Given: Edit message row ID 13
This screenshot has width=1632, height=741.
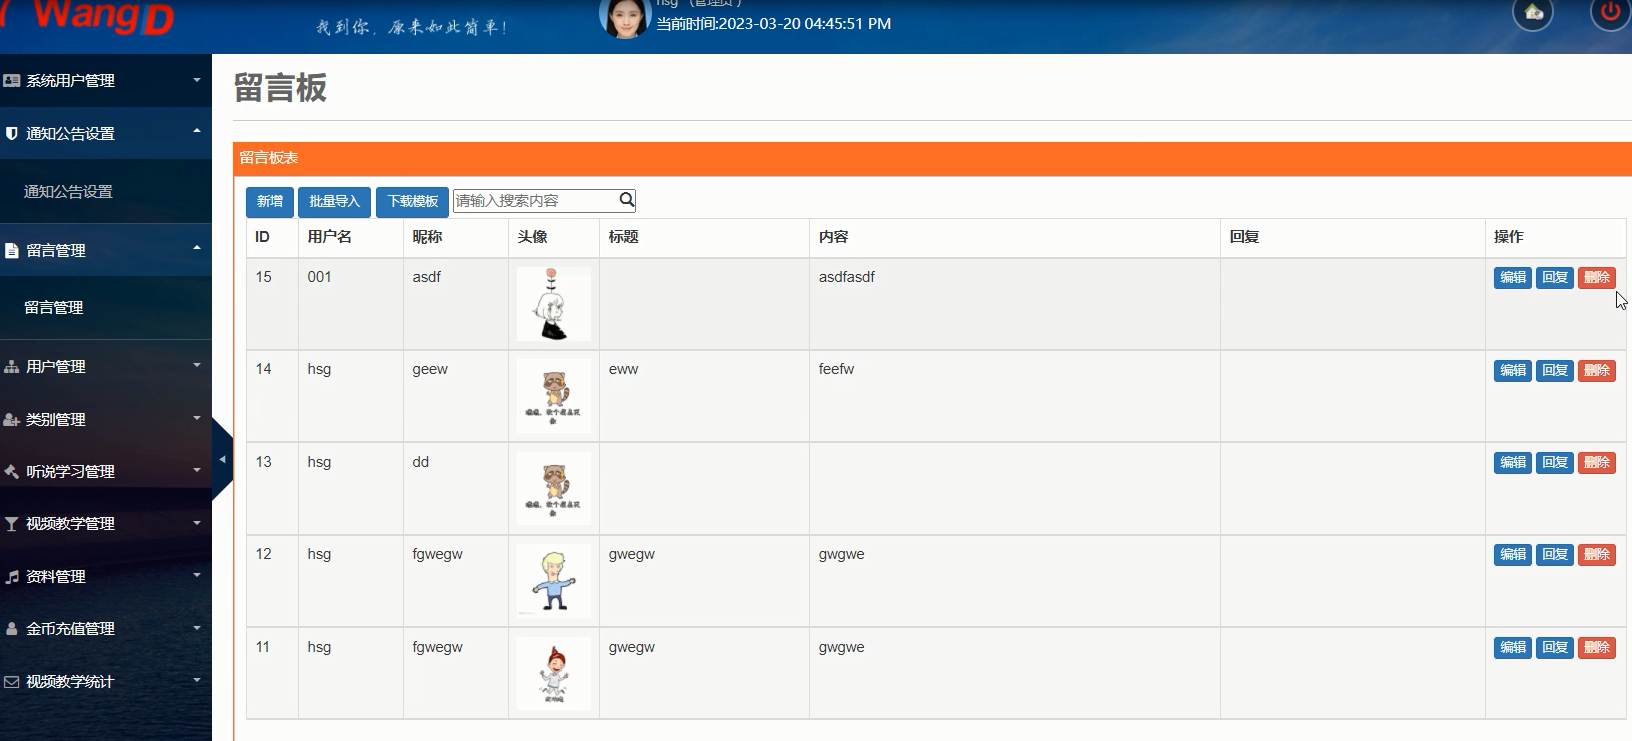Looking at the screenshot, I should [1513, 463].
